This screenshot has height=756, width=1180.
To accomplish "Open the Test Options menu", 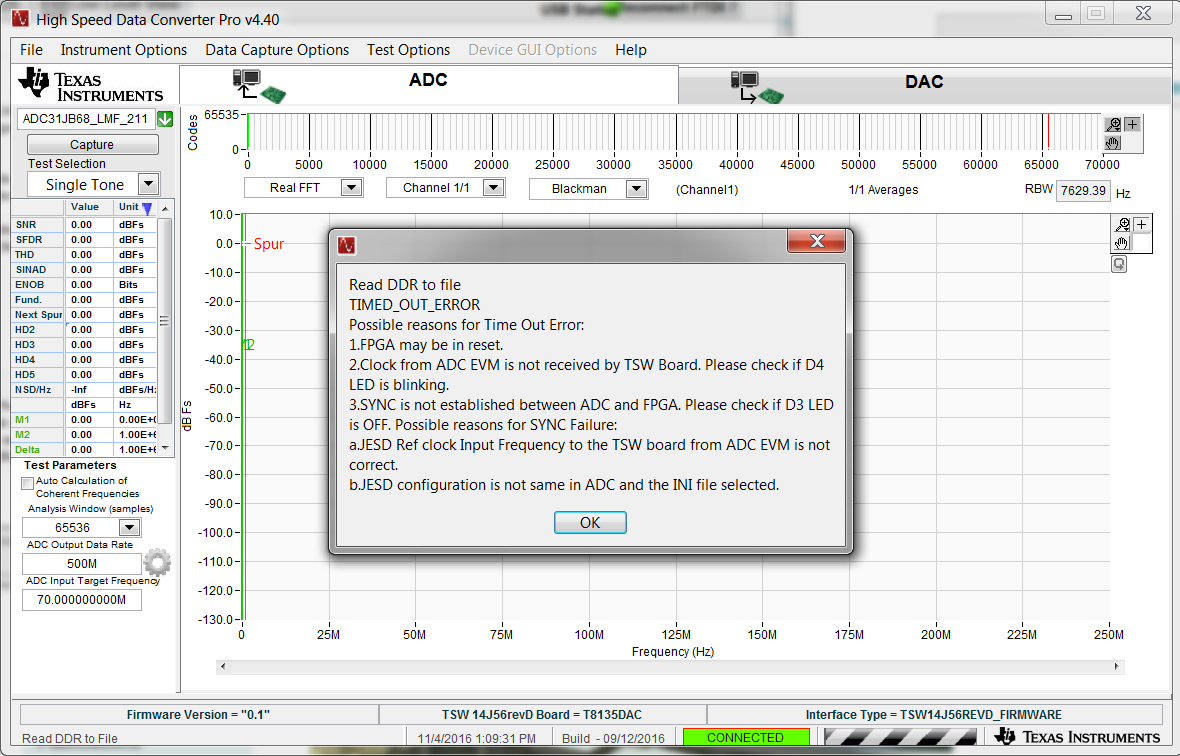I will point(409,50).
